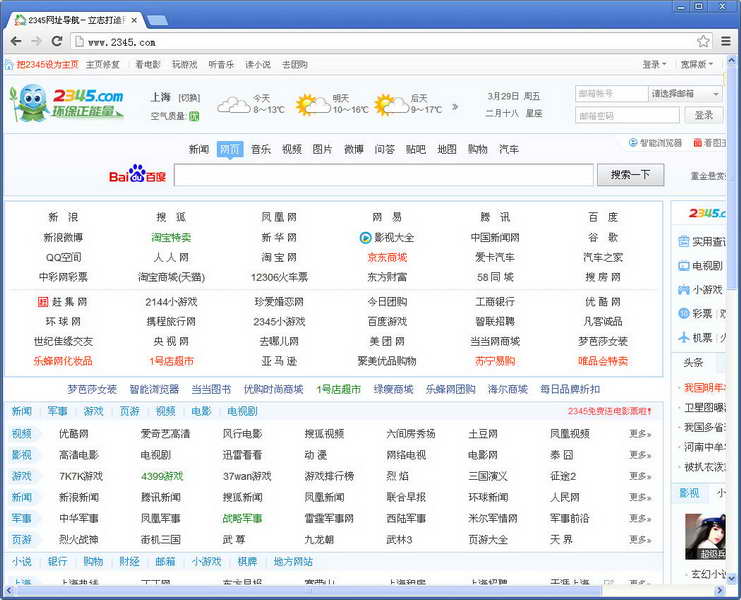The height and width of the screenshot is (600, 741).
Task: Bookmark this page with the star icon
Action: pyautogui.click(x=703, y=41)
